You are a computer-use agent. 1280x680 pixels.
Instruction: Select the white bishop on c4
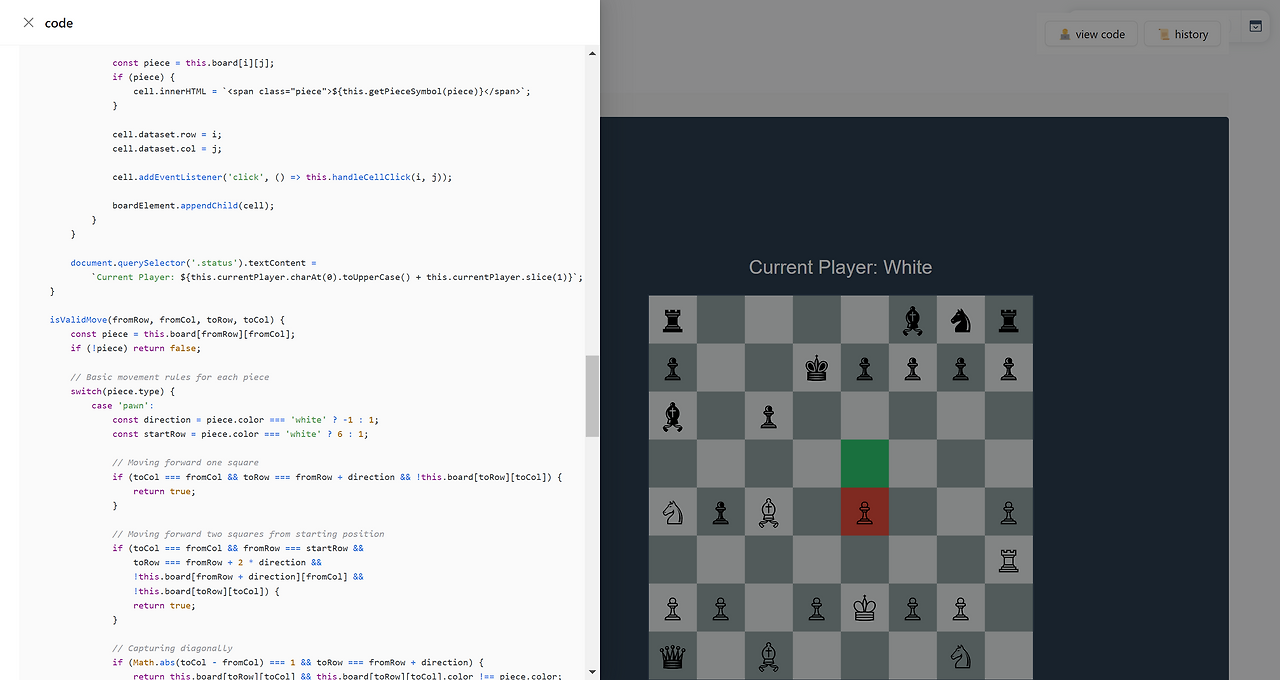click(x=769, y=512)
